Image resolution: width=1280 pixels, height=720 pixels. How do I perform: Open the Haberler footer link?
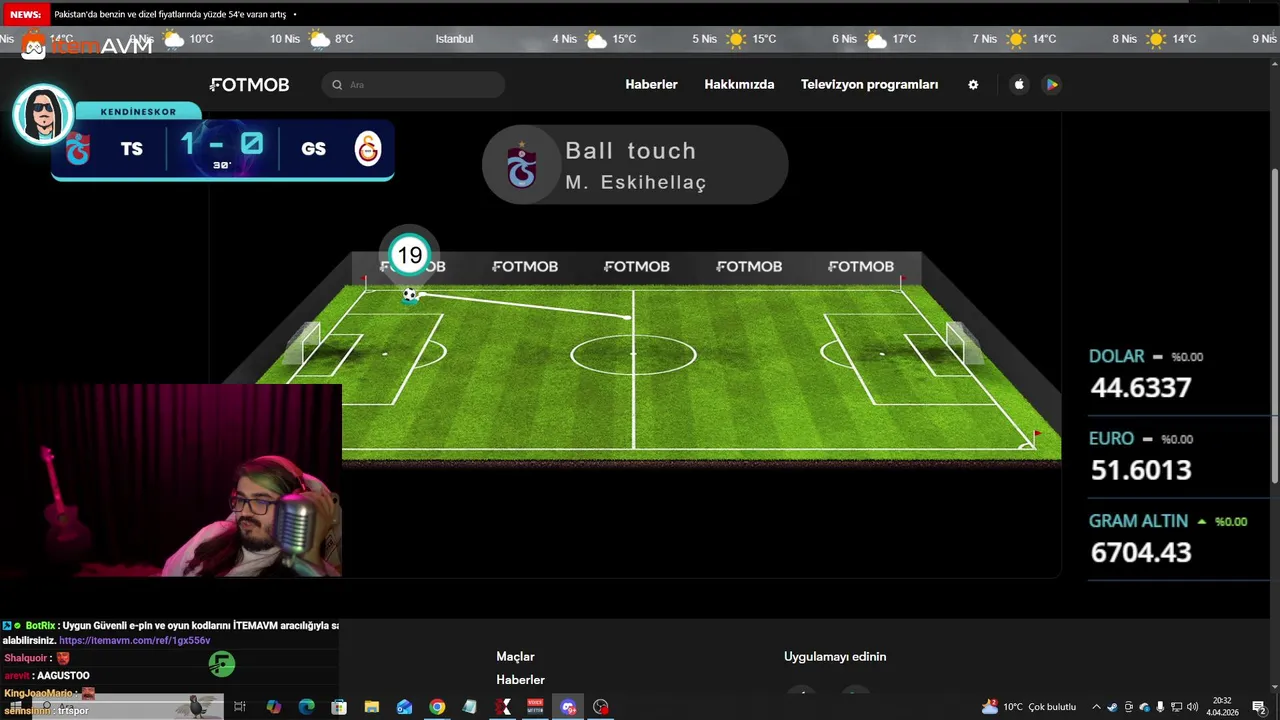click(520, 680)
